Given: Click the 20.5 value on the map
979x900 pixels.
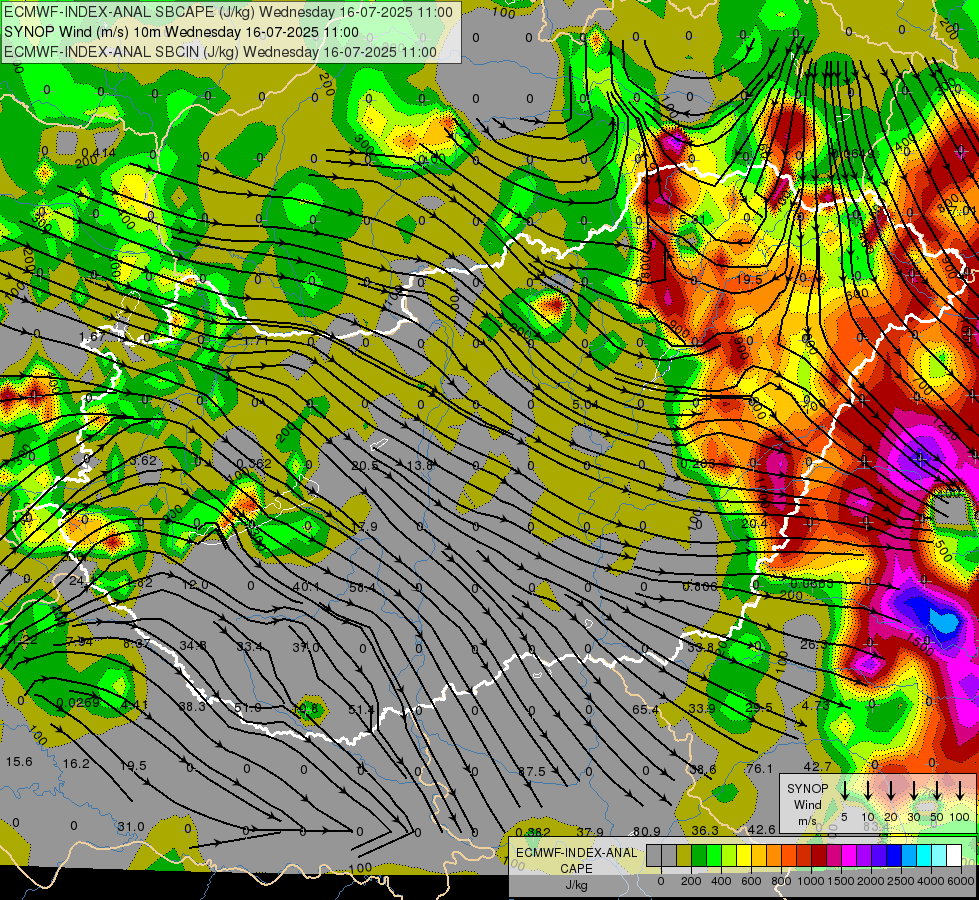Looking at the screenshot, I should tap(365, 465).
